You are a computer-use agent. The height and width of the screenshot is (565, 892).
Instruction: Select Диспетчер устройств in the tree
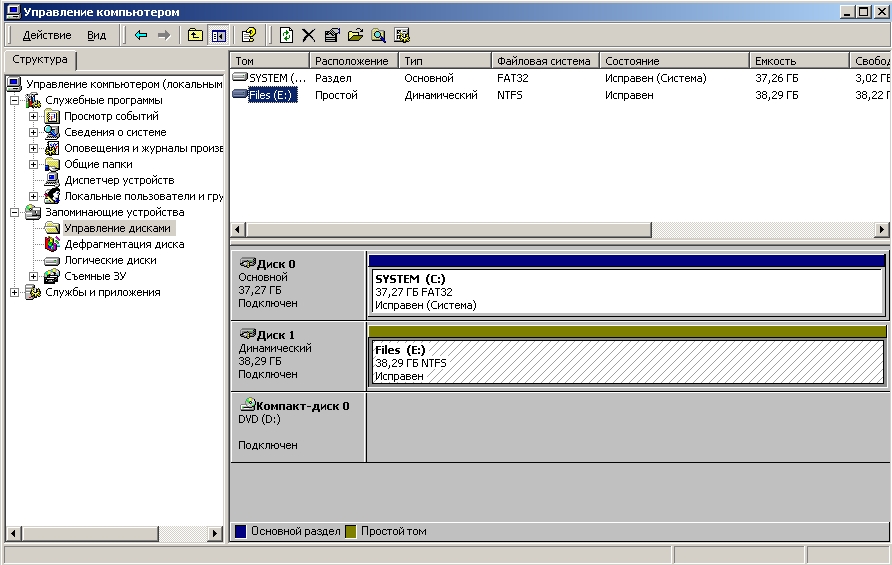pos(119,180)
